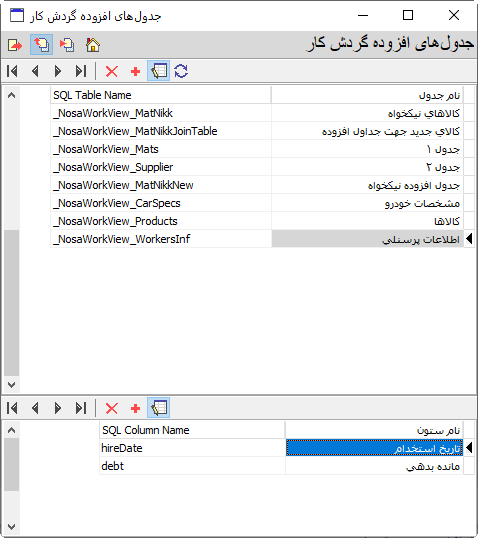Delete column with lower red X

pos(112,408)
